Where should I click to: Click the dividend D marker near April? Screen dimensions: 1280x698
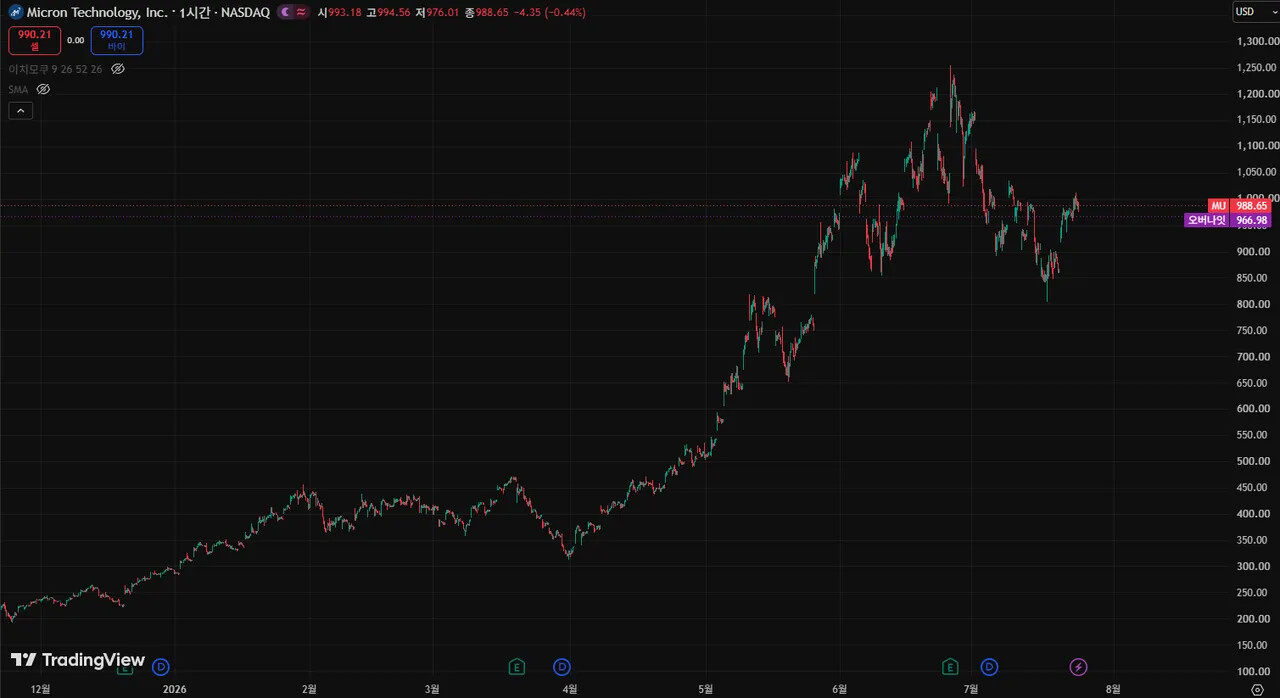tap(562, 667)
